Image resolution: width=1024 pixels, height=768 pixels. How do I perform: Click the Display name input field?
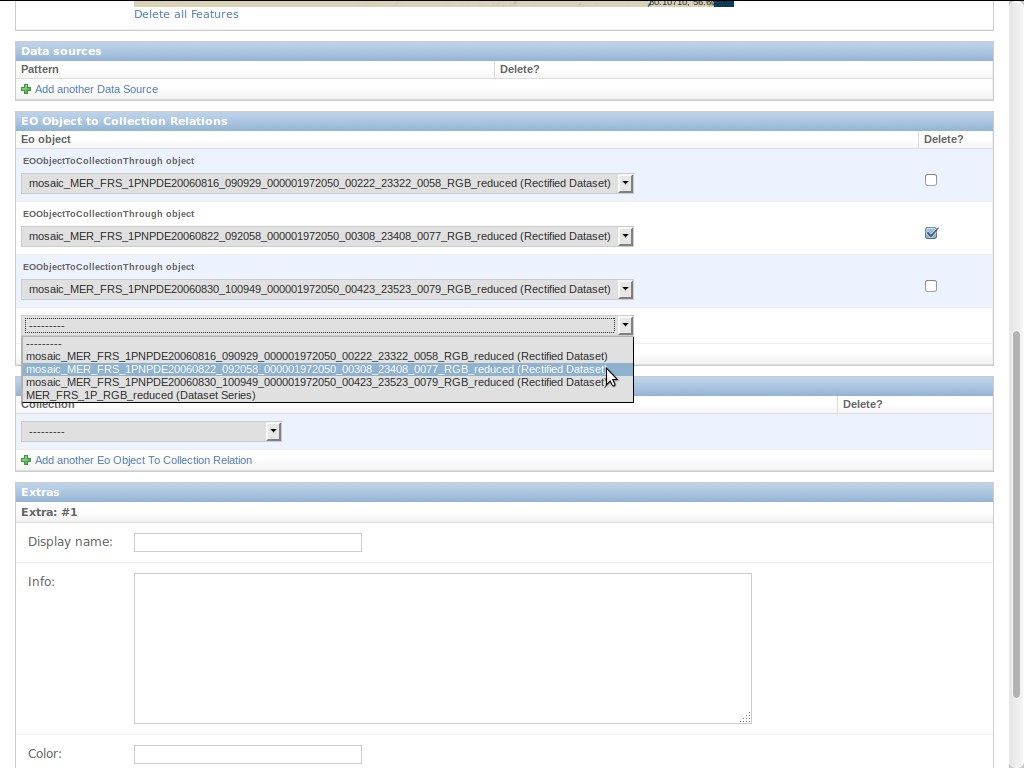click(248, 542)
